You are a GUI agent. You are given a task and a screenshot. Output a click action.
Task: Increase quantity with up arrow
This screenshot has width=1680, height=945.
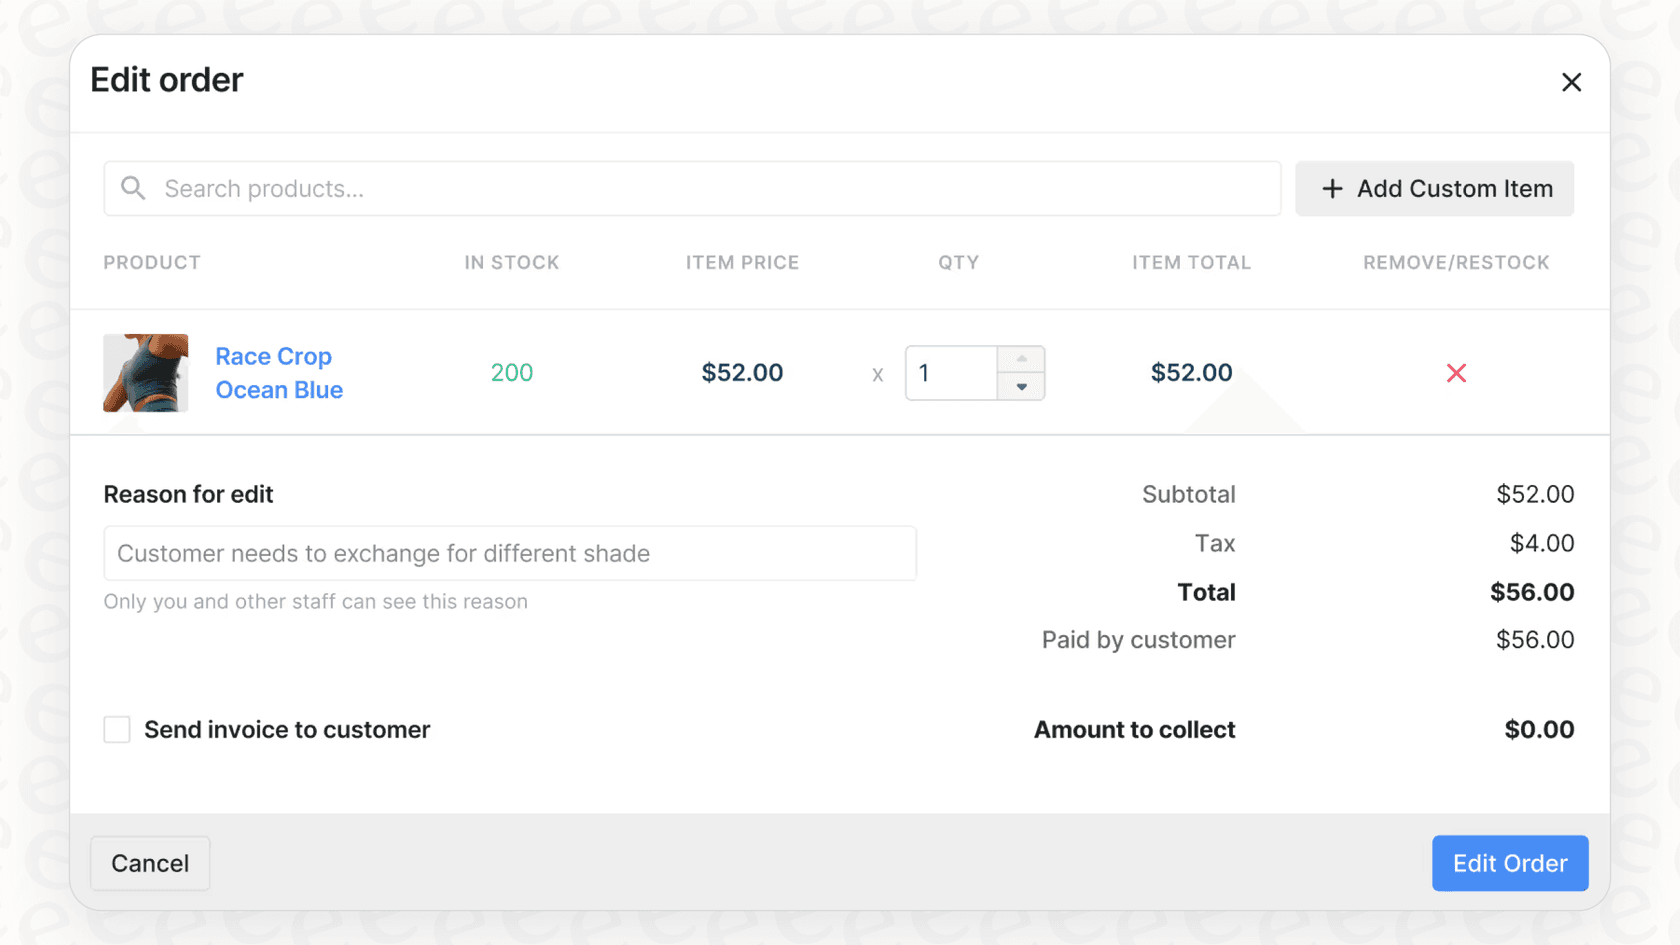tap(1021, 358)
